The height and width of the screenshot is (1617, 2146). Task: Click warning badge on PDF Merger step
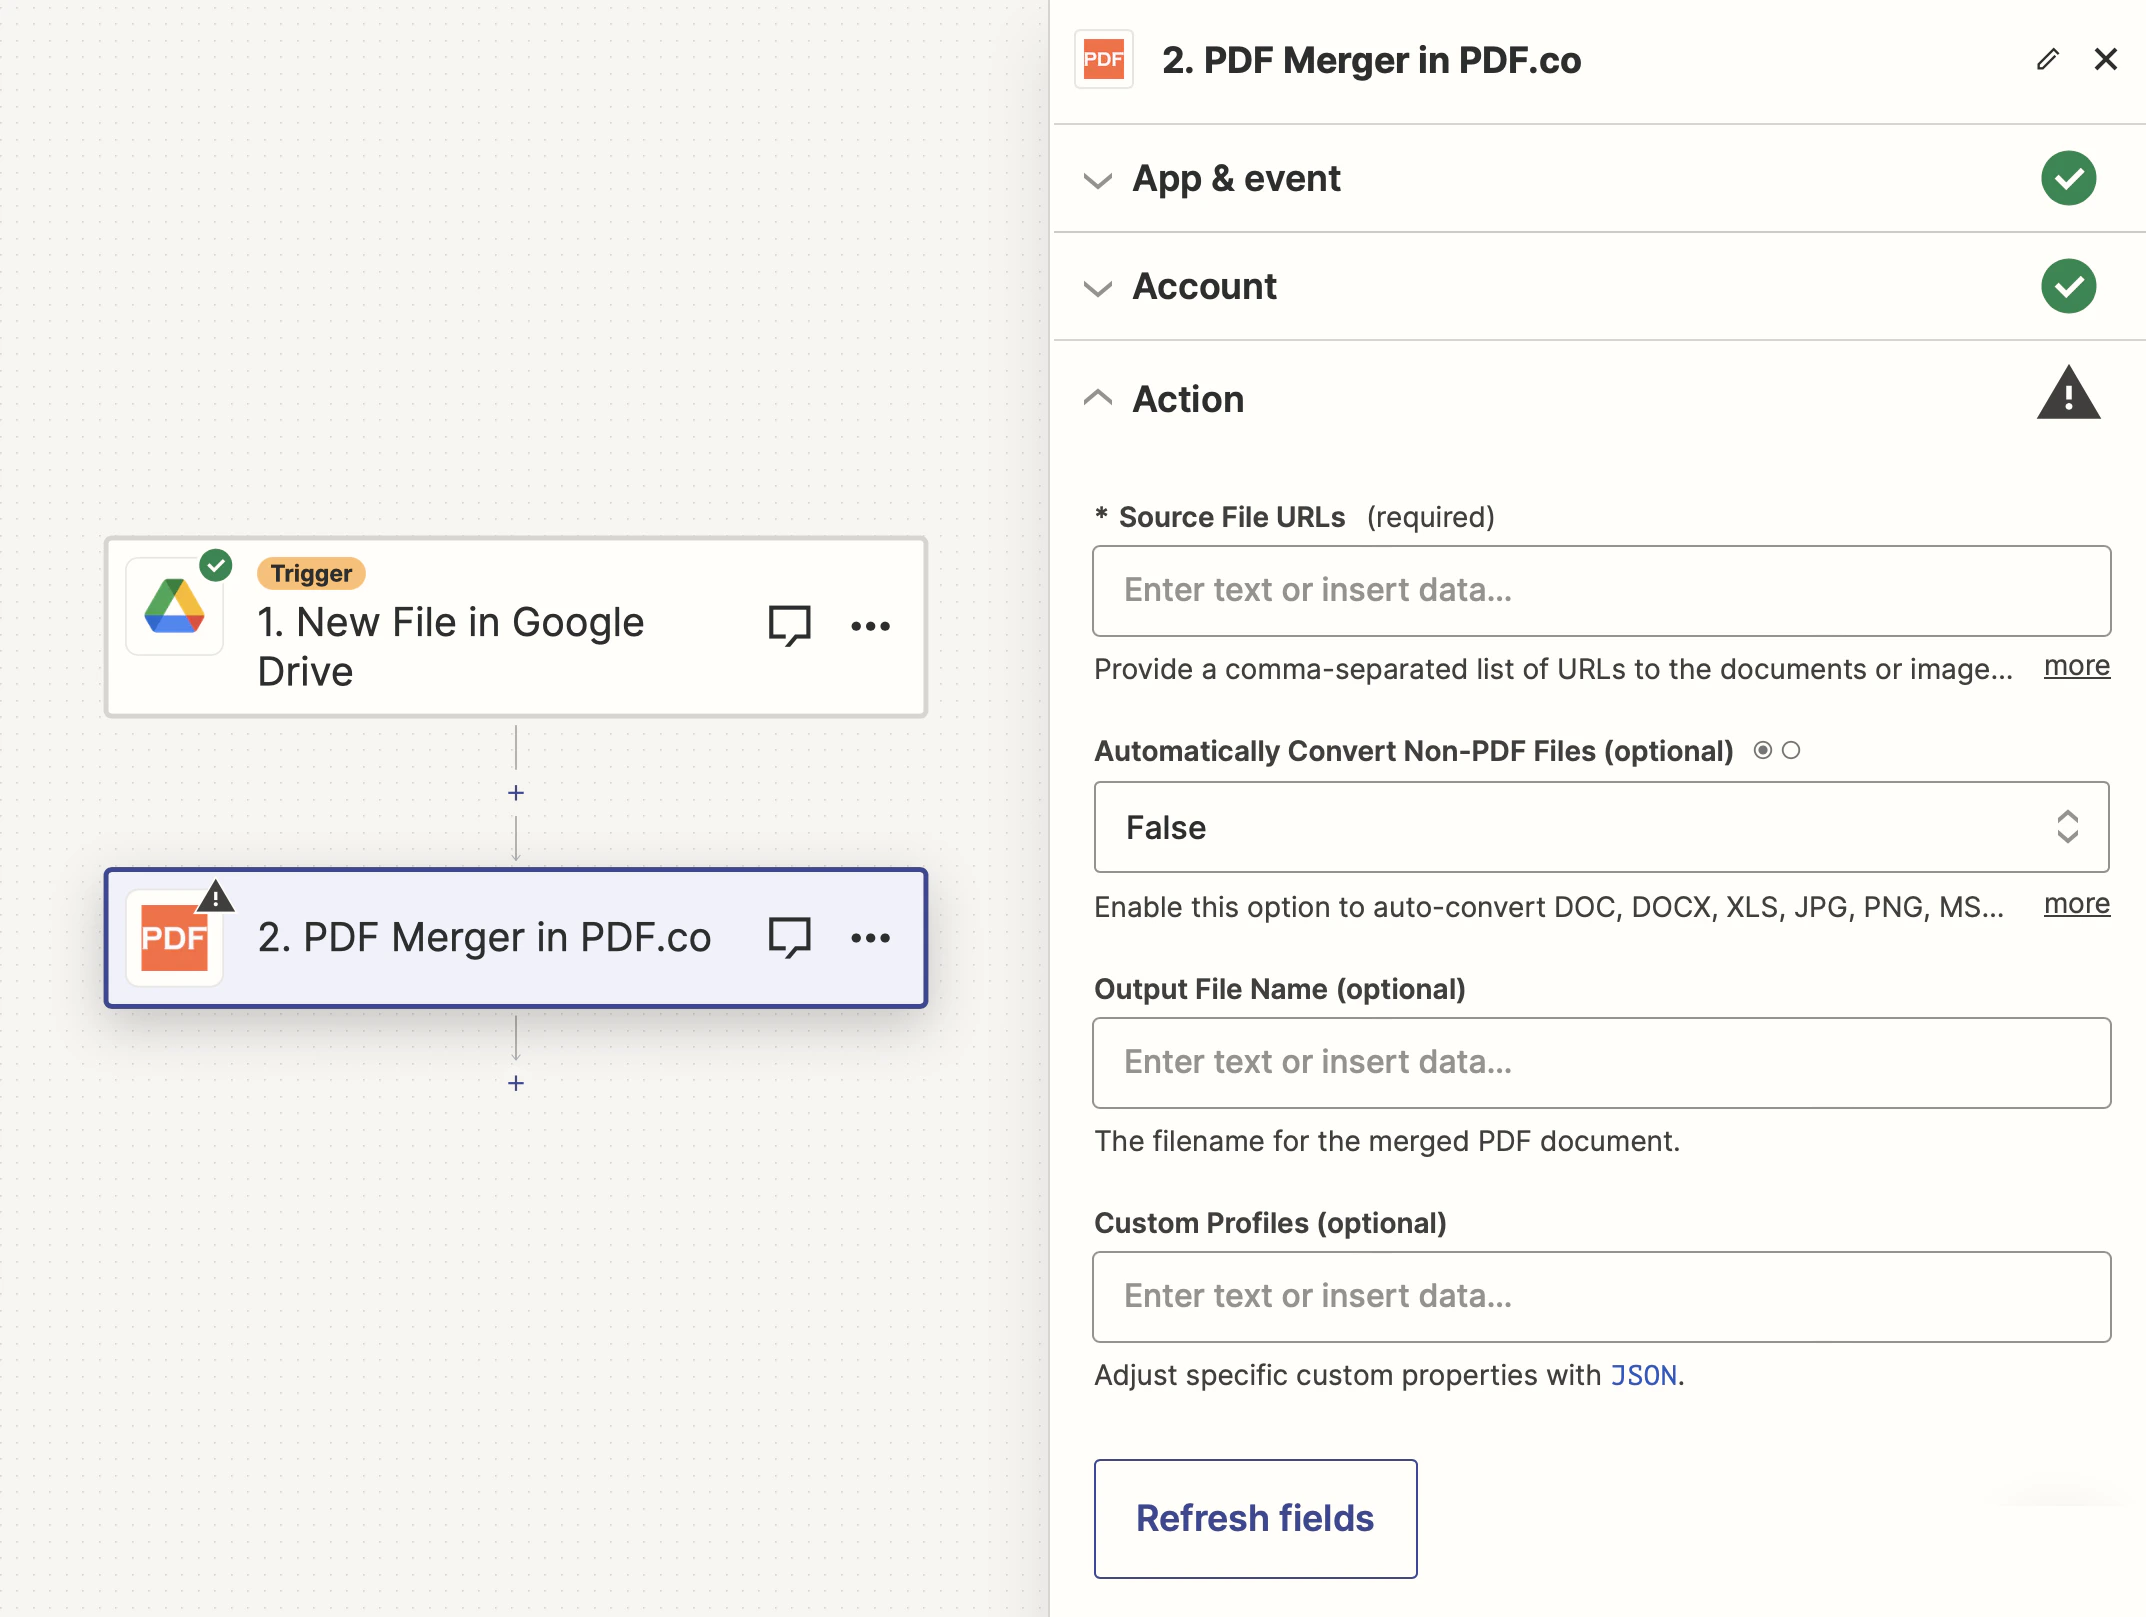click(x=215, y=897)
